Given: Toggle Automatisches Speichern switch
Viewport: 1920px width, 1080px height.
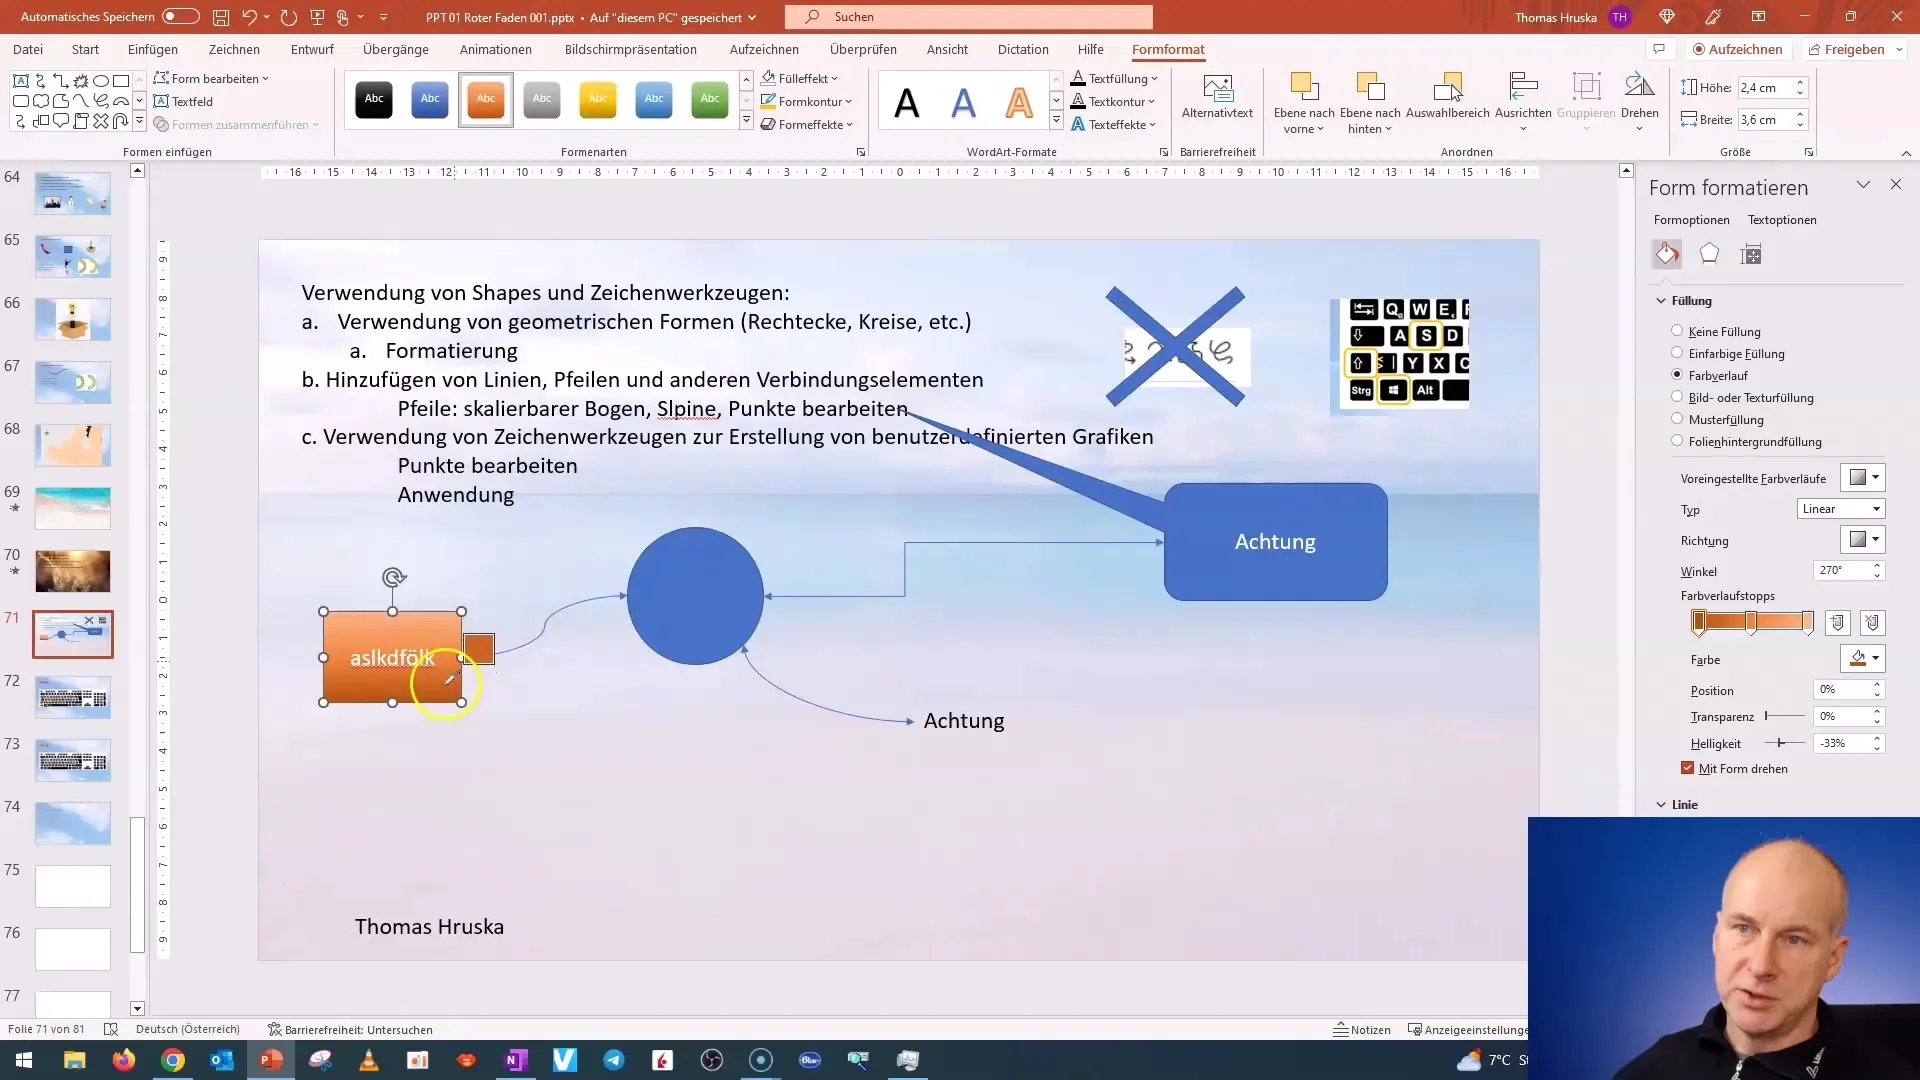Looking at the screenshot, I should pyautogui.click(x=180, y=17).
